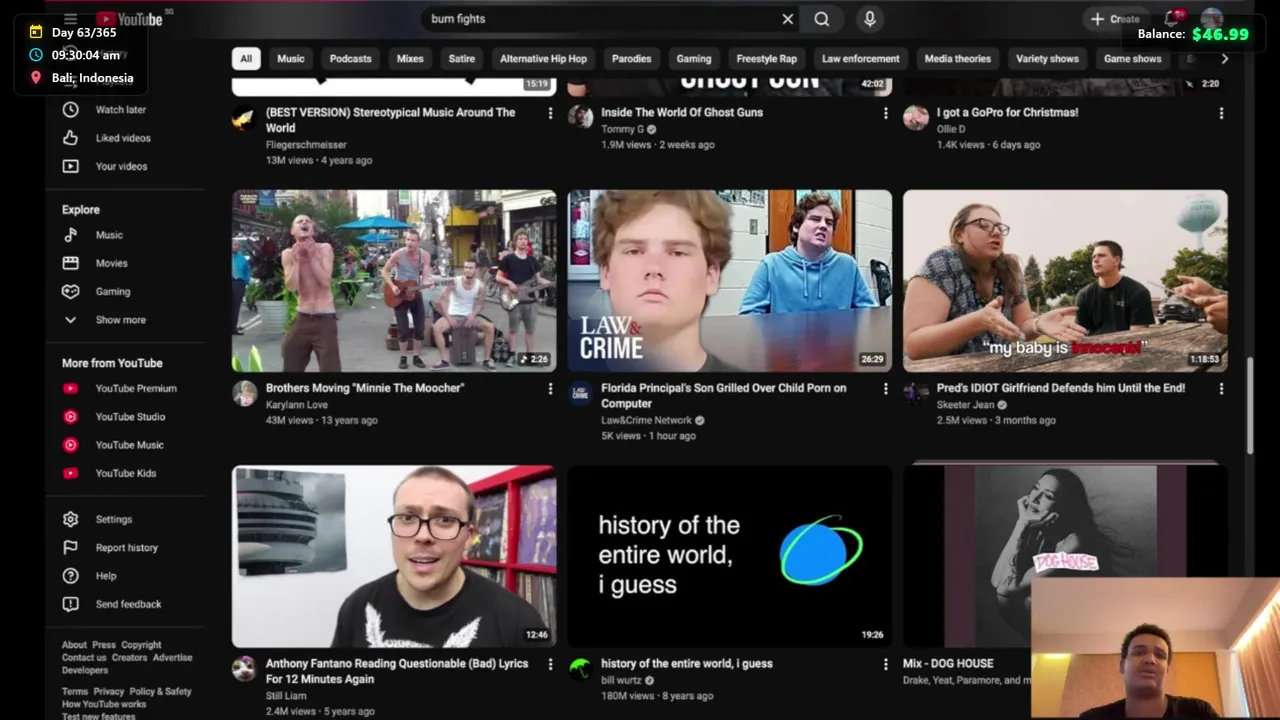The image size is (1280, 720).
Task: Open the Copyright footer link
Action: point(141,645)
